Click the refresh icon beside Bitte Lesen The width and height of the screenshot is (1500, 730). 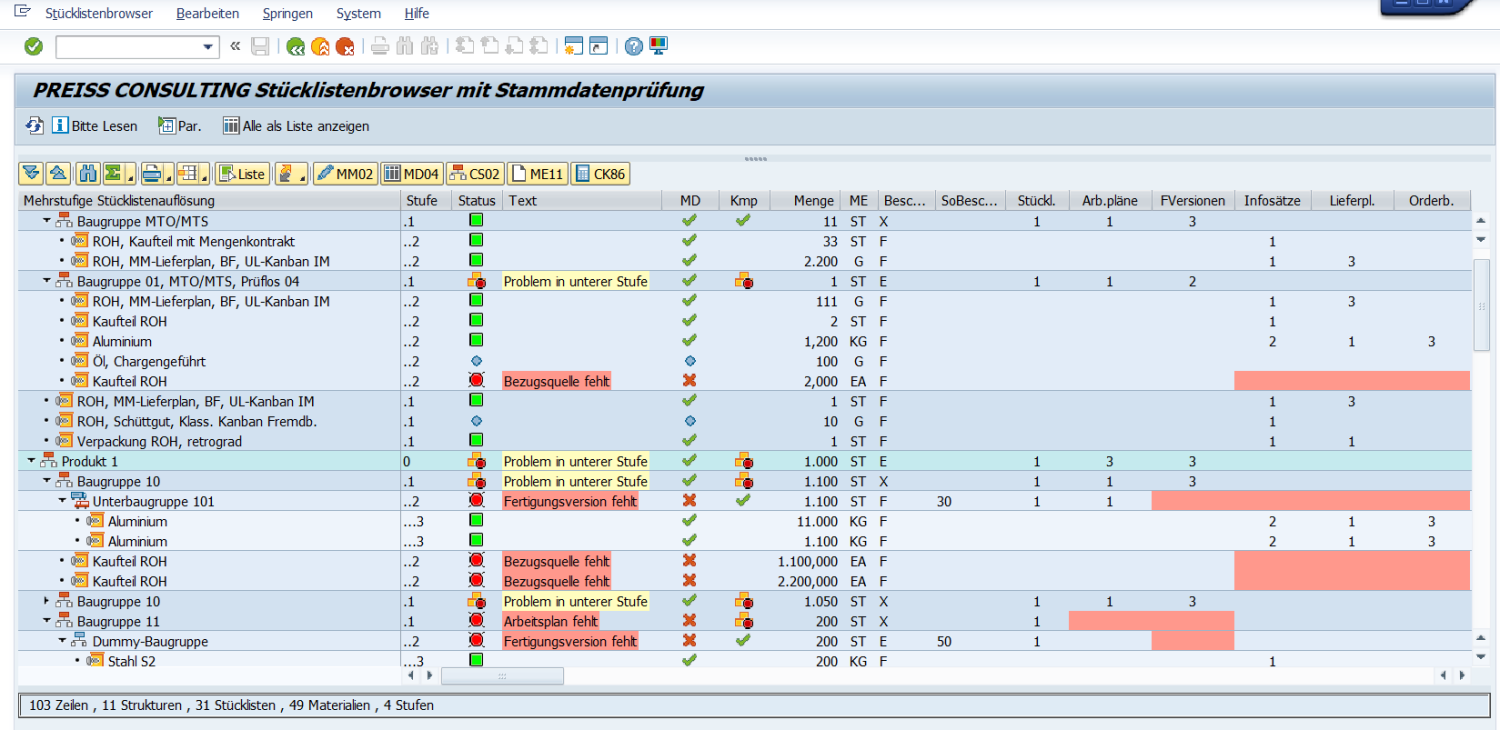point(35,126)
